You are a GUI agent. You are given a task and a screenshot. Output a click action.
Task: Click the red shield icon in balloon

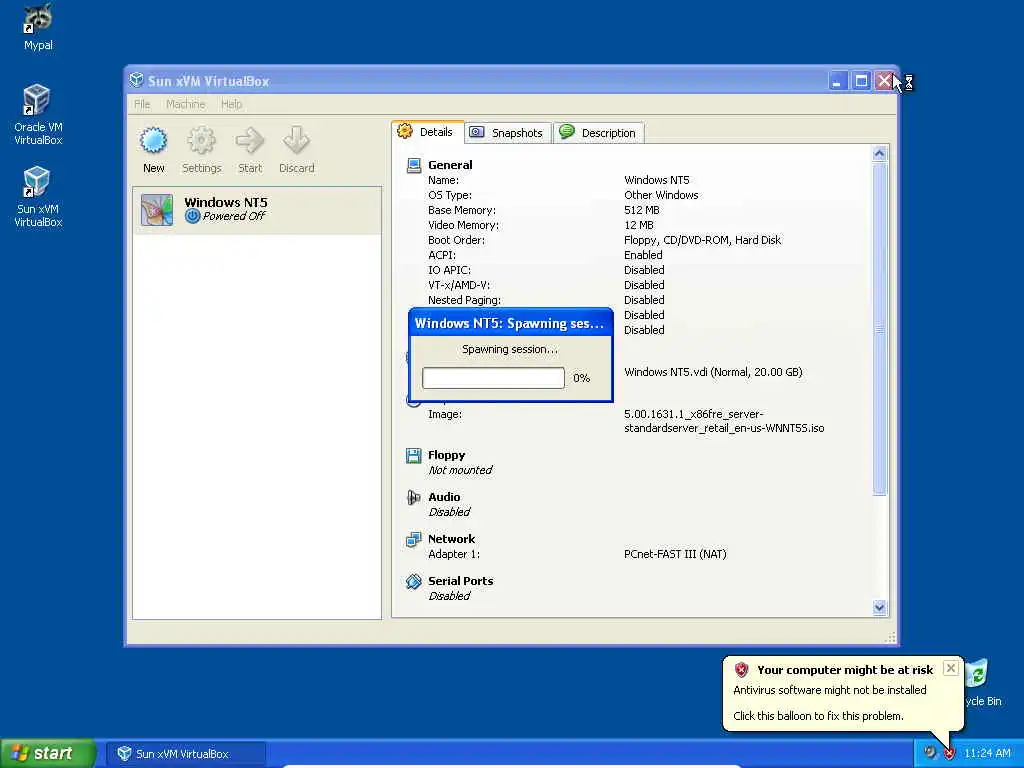(x=741, y=669)
